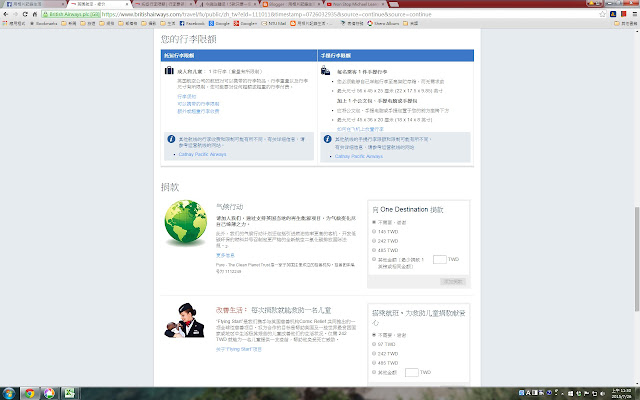Click the info icon in hand baggage notice
The height and width of the screenshot is (400, 640).
[x=327, y=139]
